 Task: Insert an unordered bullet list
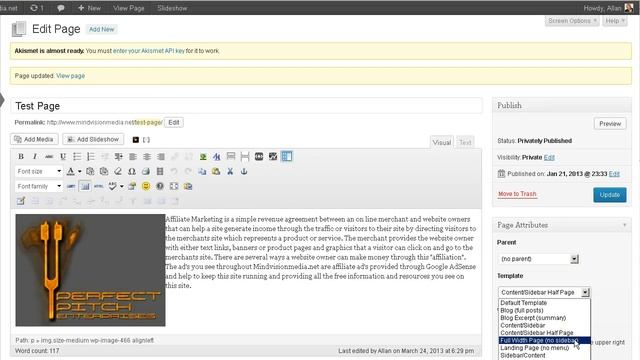(77, 157)
